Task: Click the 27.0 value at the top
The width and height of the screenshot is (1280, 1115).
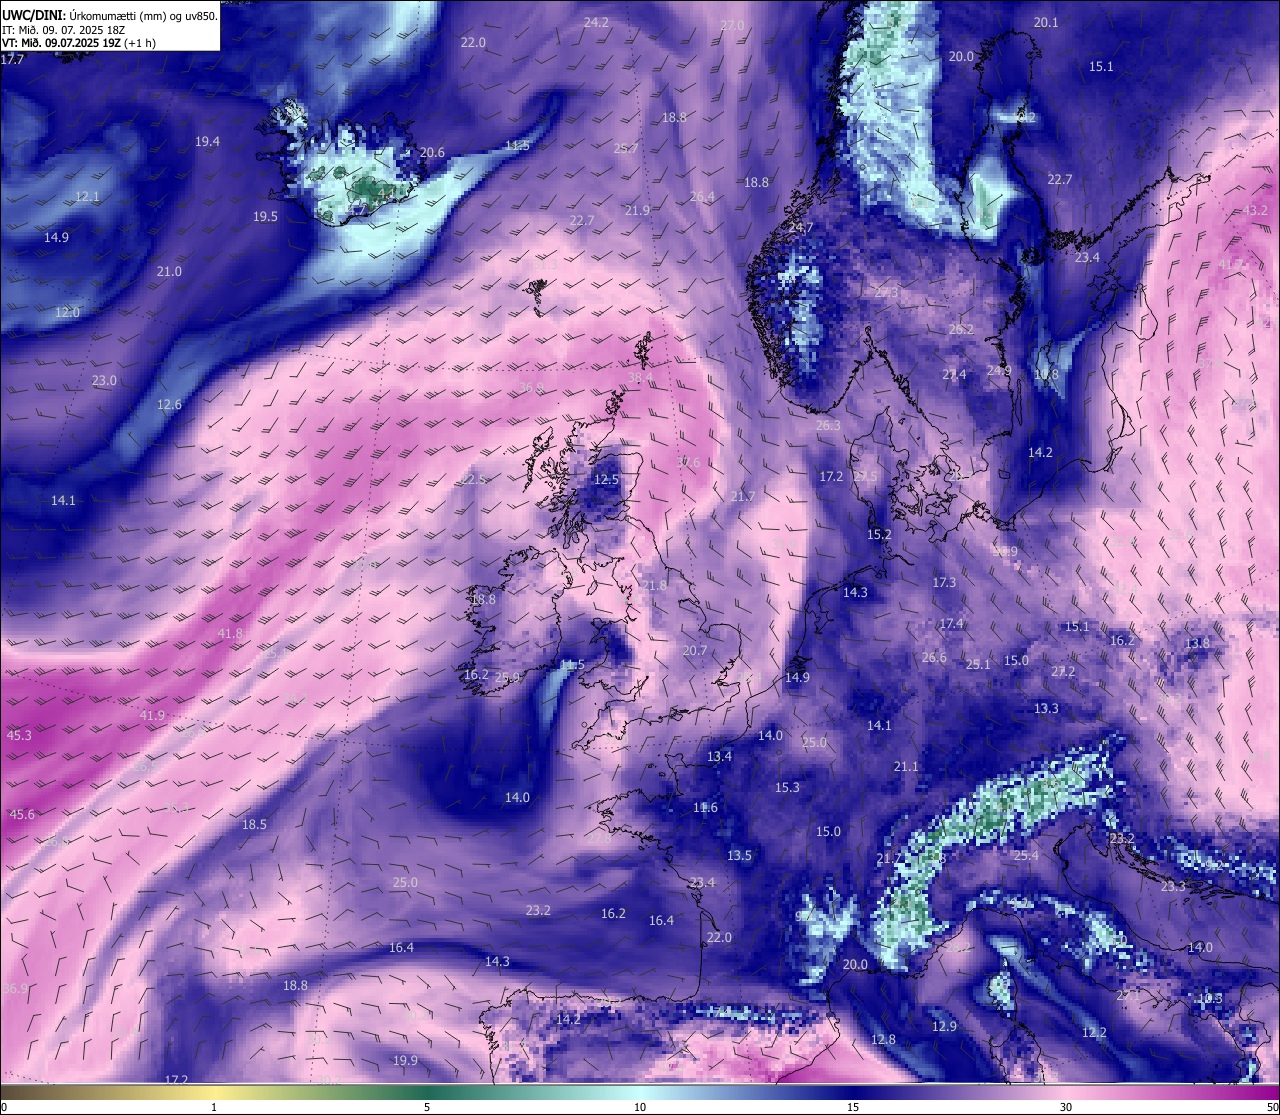Action: coord(732,25)
